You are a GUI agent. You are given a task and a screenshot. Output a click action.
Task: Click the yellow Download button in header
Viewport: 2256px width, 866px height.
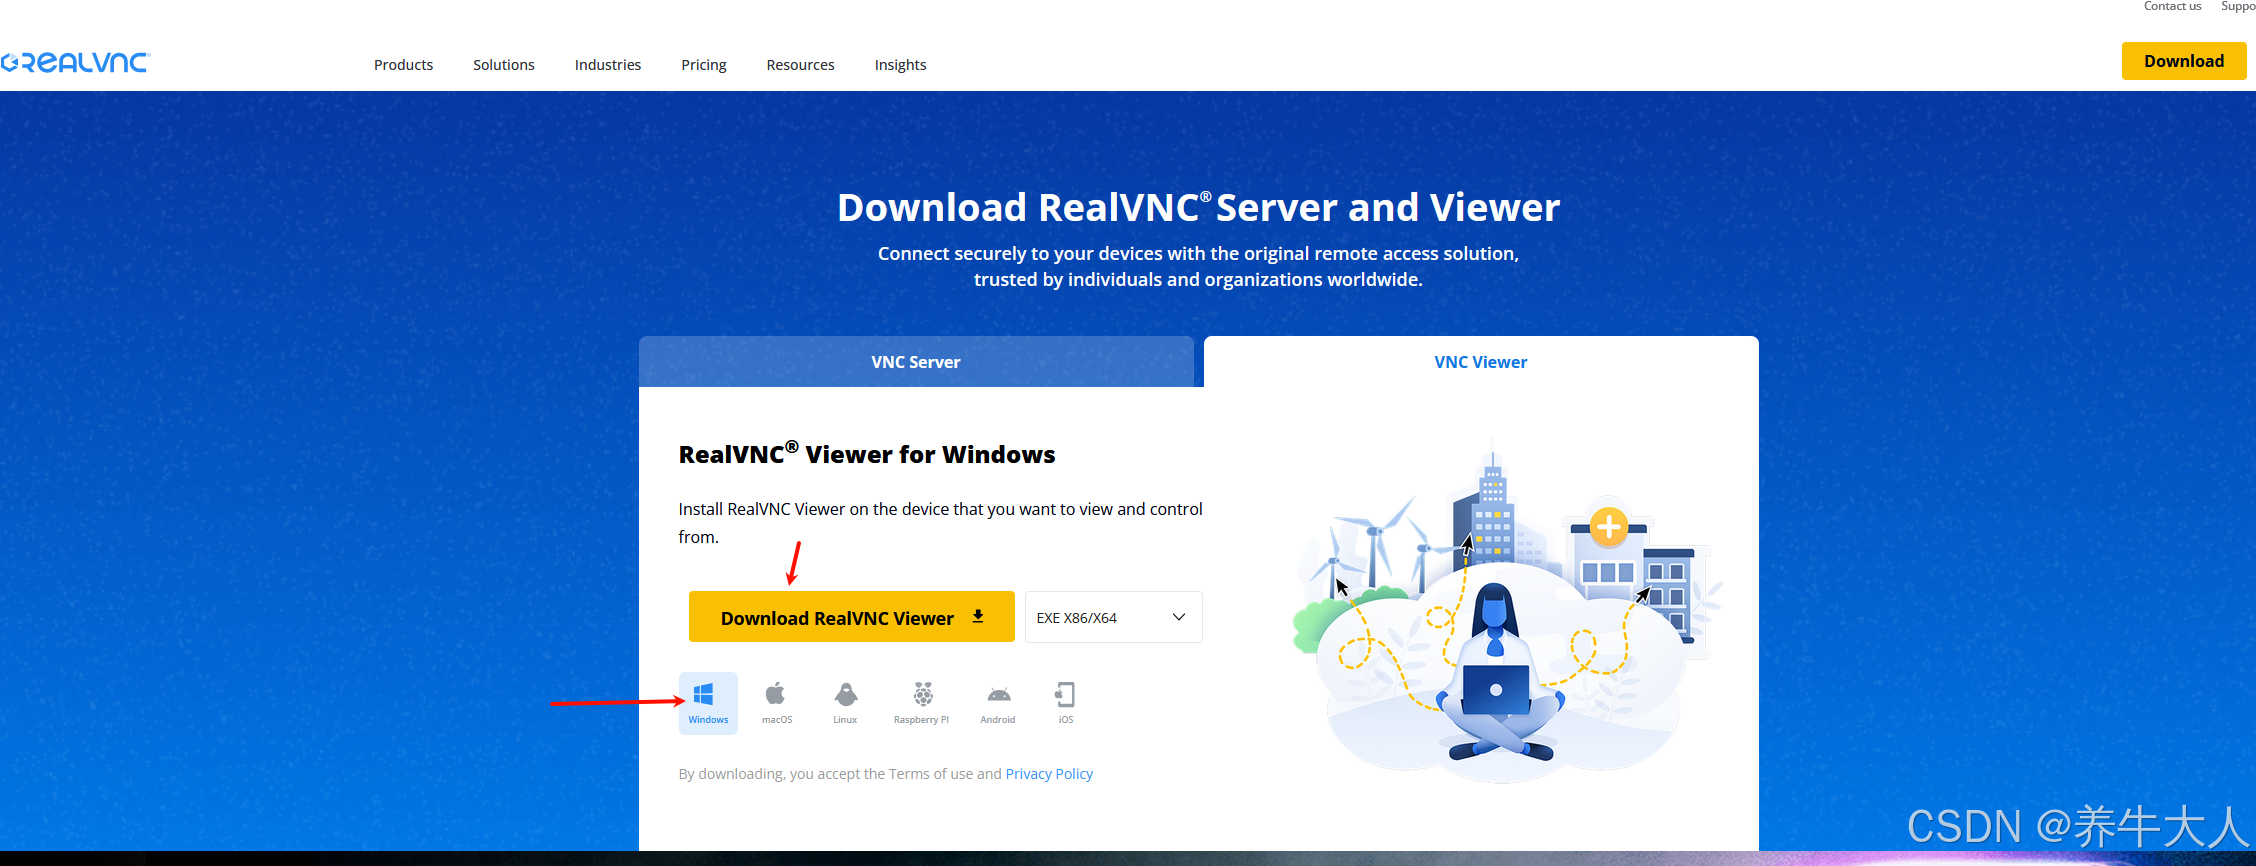pyautogui.click(x=2184, y=61)
